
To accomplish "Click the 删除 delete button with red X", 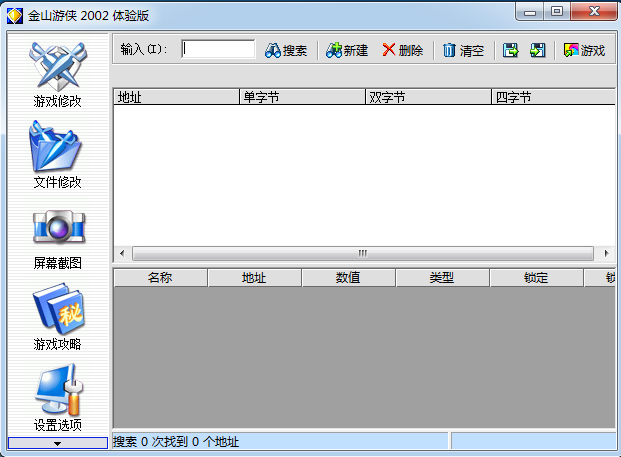I will [x=403, y=50].
